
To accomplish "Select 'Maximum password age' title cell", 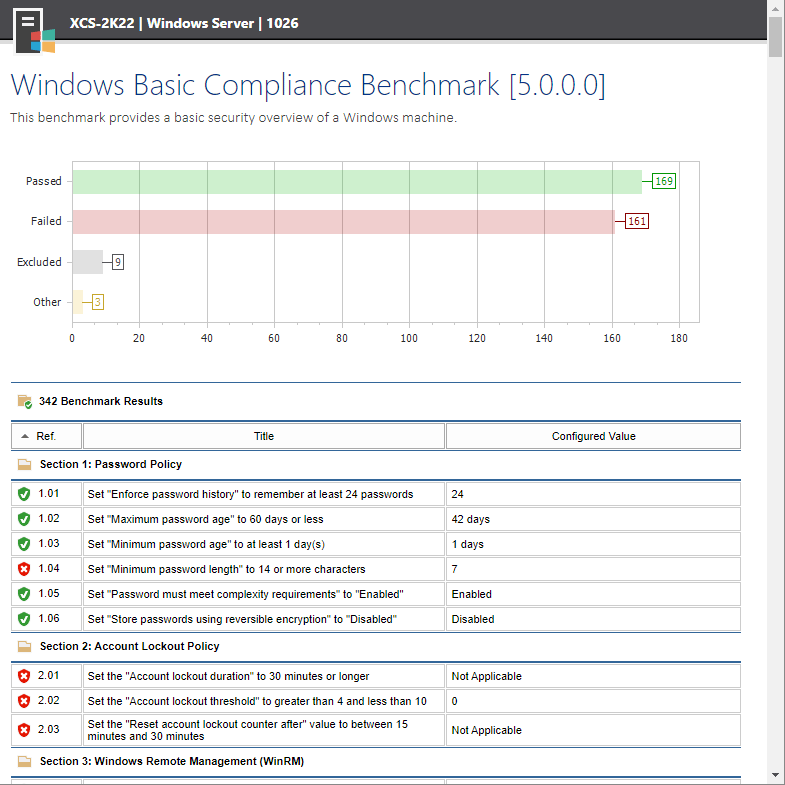I will [x=264, y=519].
